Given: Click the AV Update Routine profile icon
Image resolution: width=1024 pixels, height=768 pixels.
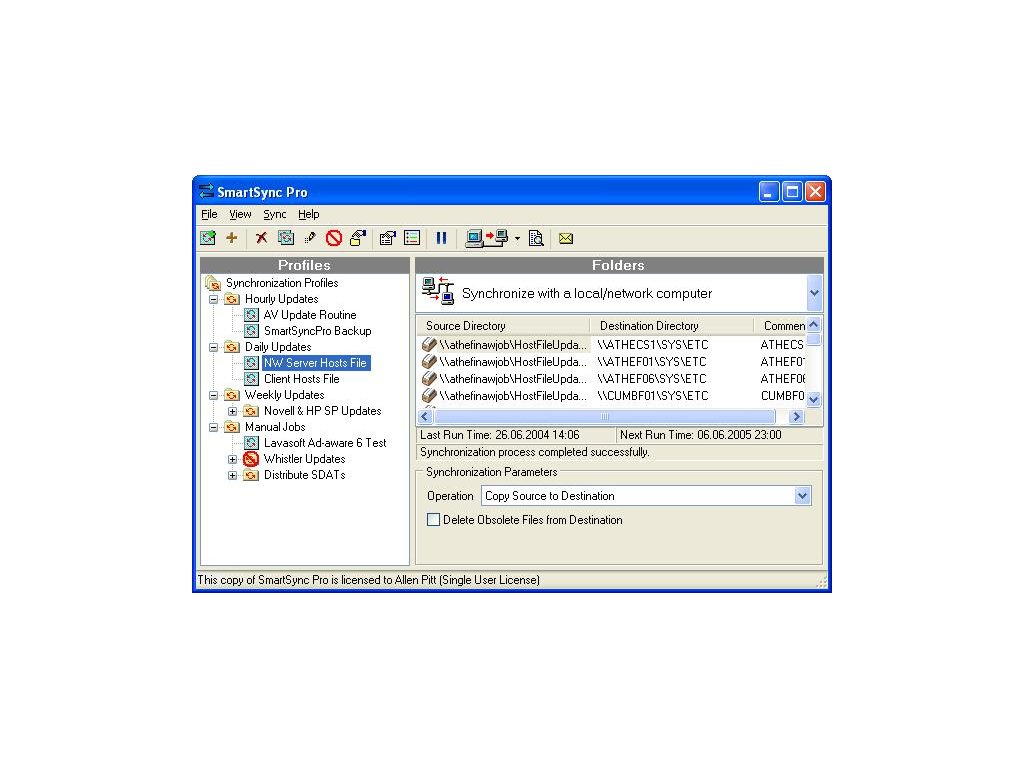Looking at the screenshot, I should coord(251,315).
